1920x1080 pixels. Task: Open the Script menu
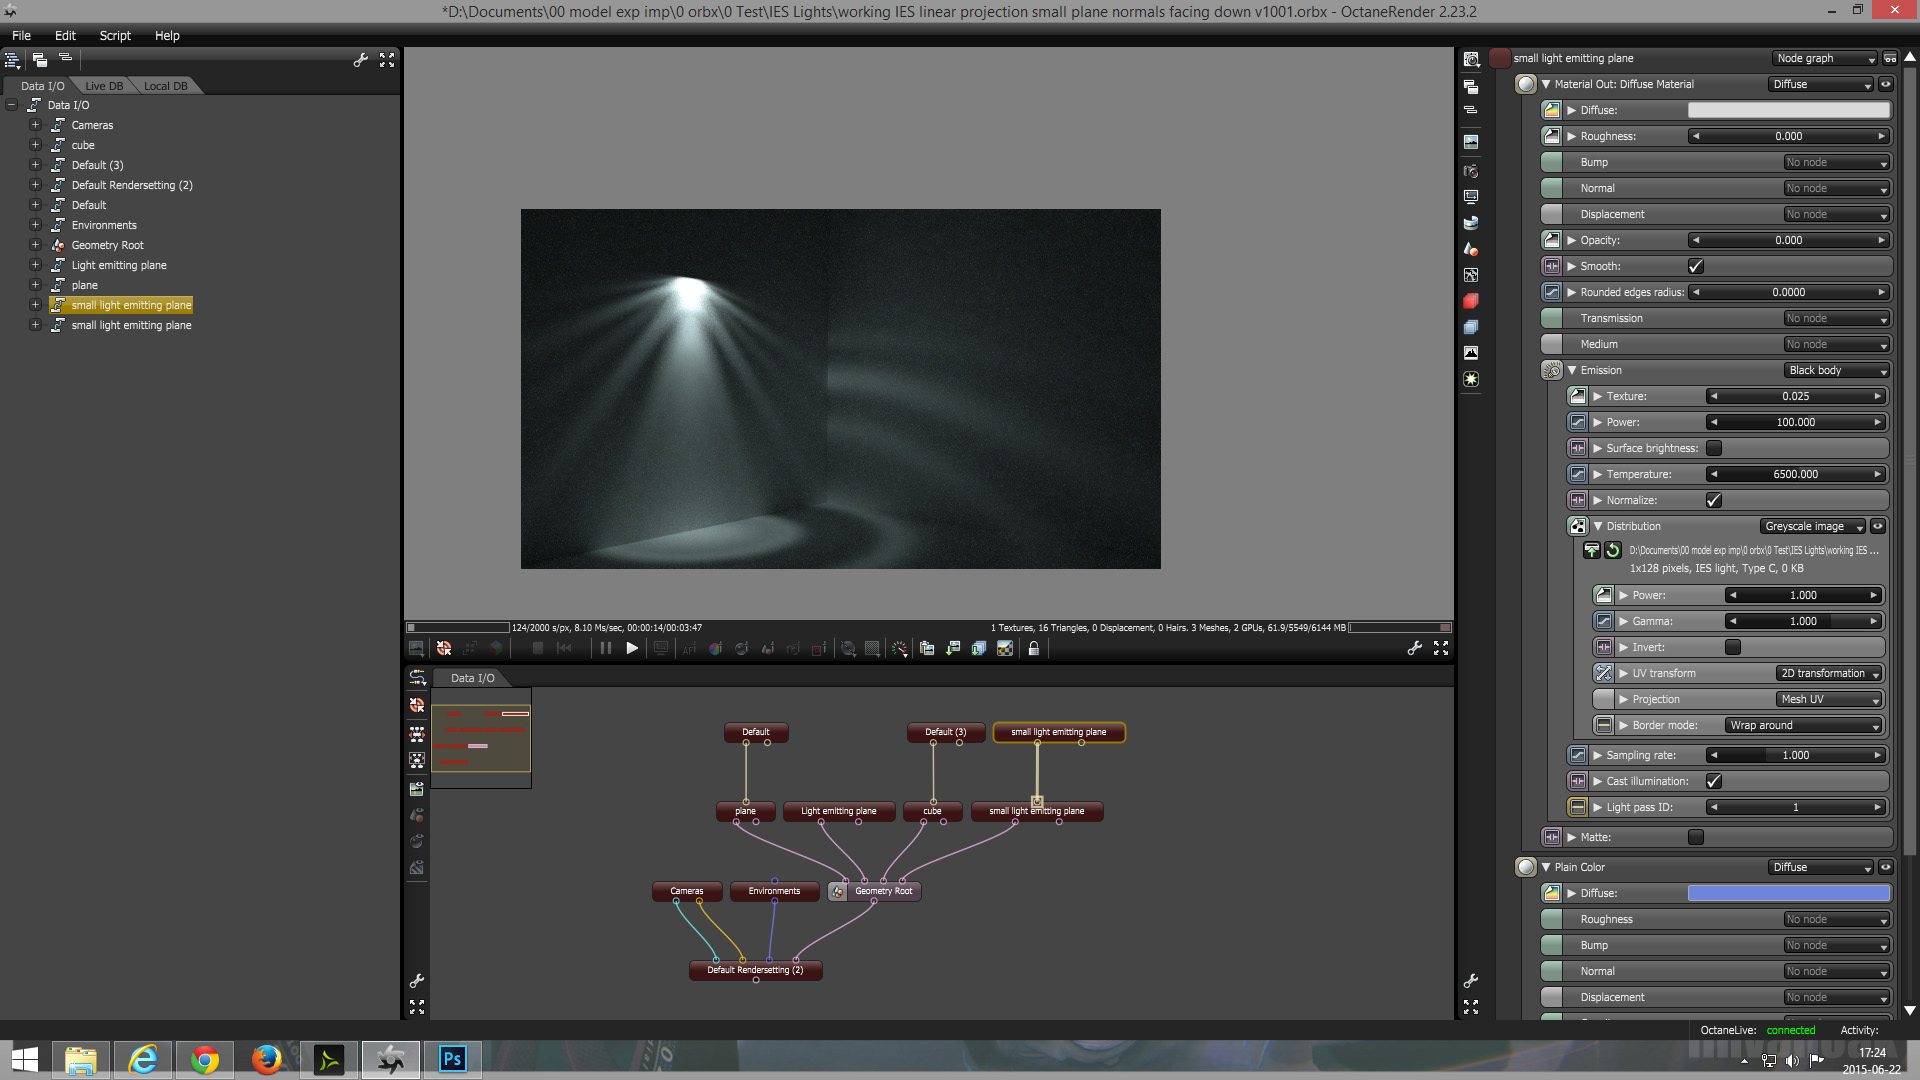(115, 35)
